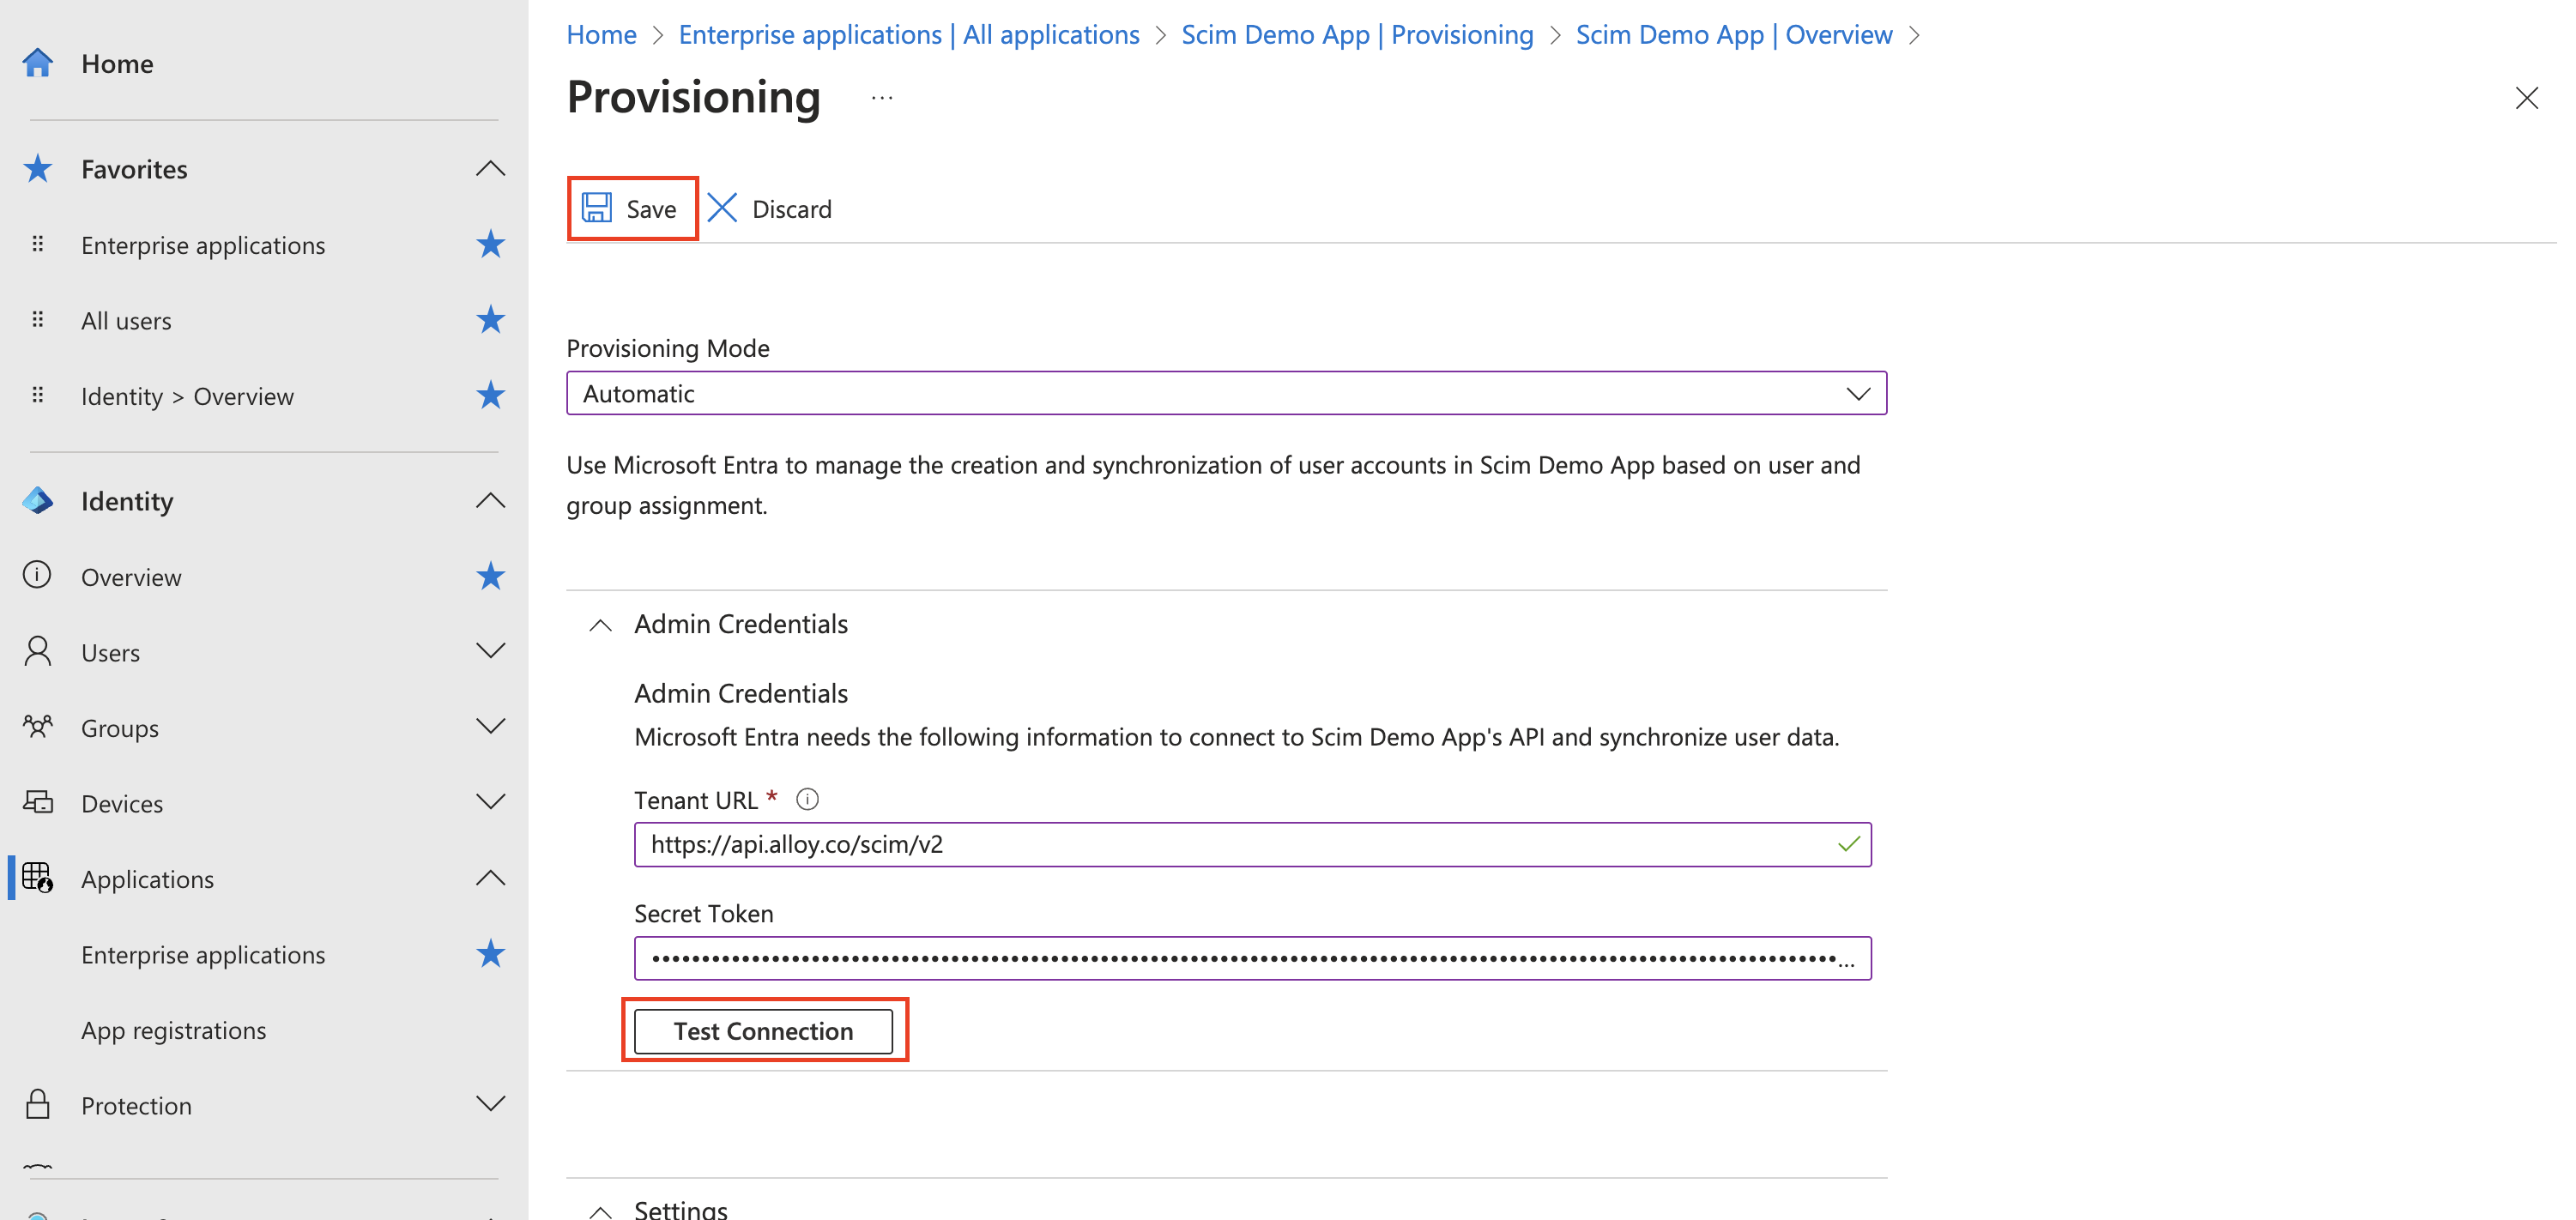Collapse the Admin Credentials section
This screenshot has height=1220, width=2576.
[x=600, y=625]
